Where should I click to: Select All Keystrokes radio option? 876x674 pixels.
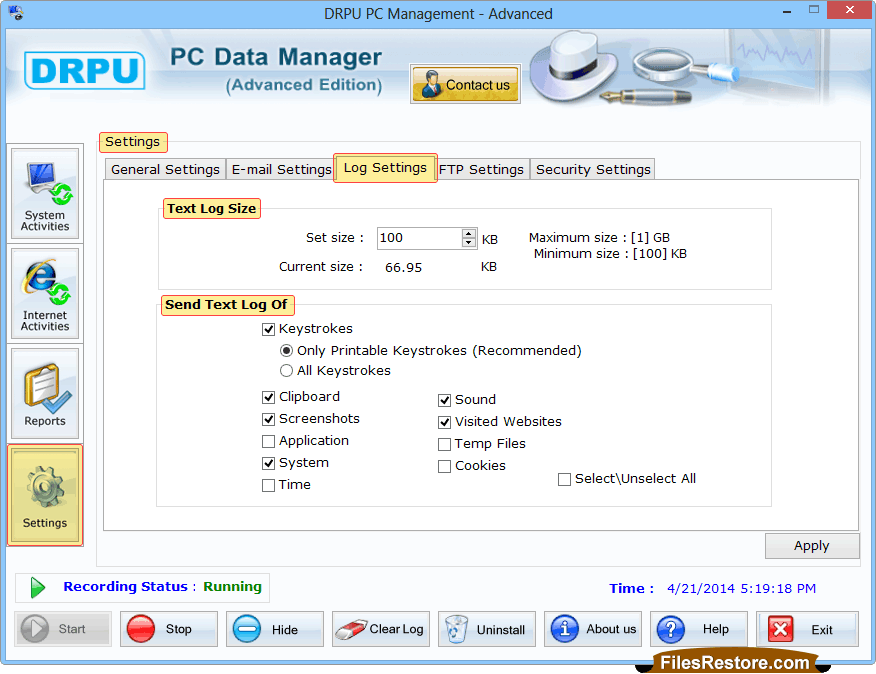(286, 371)
